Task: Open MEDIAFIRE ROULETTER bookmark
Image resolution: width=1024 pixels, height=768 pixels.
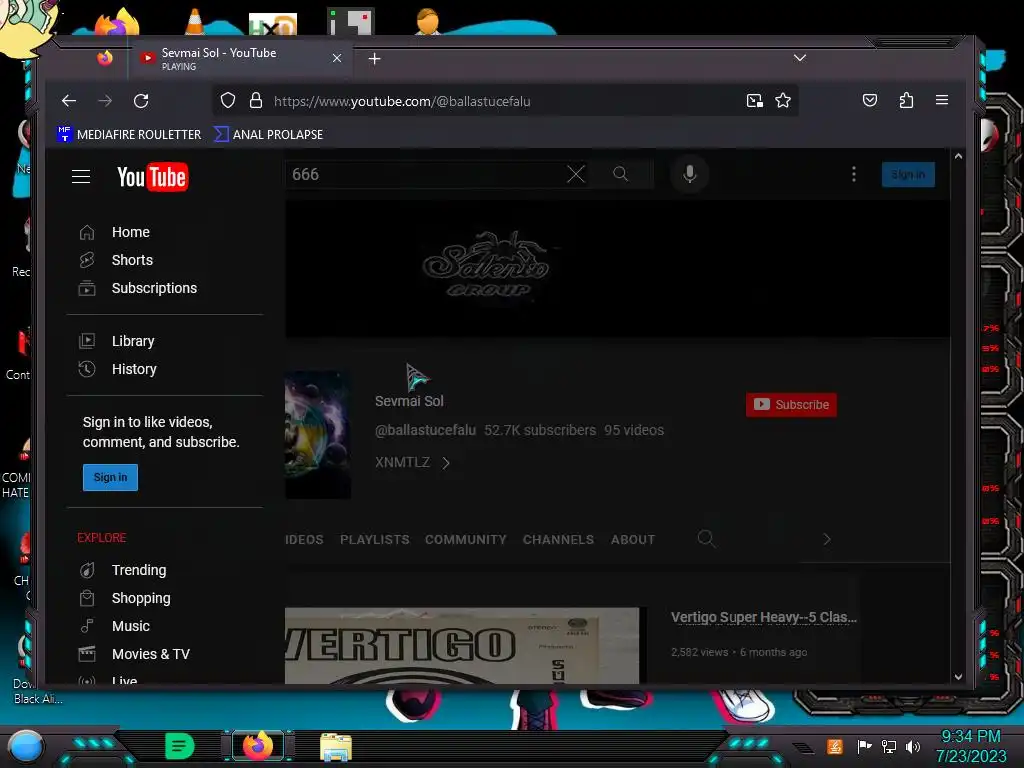Action: point(129,135)
